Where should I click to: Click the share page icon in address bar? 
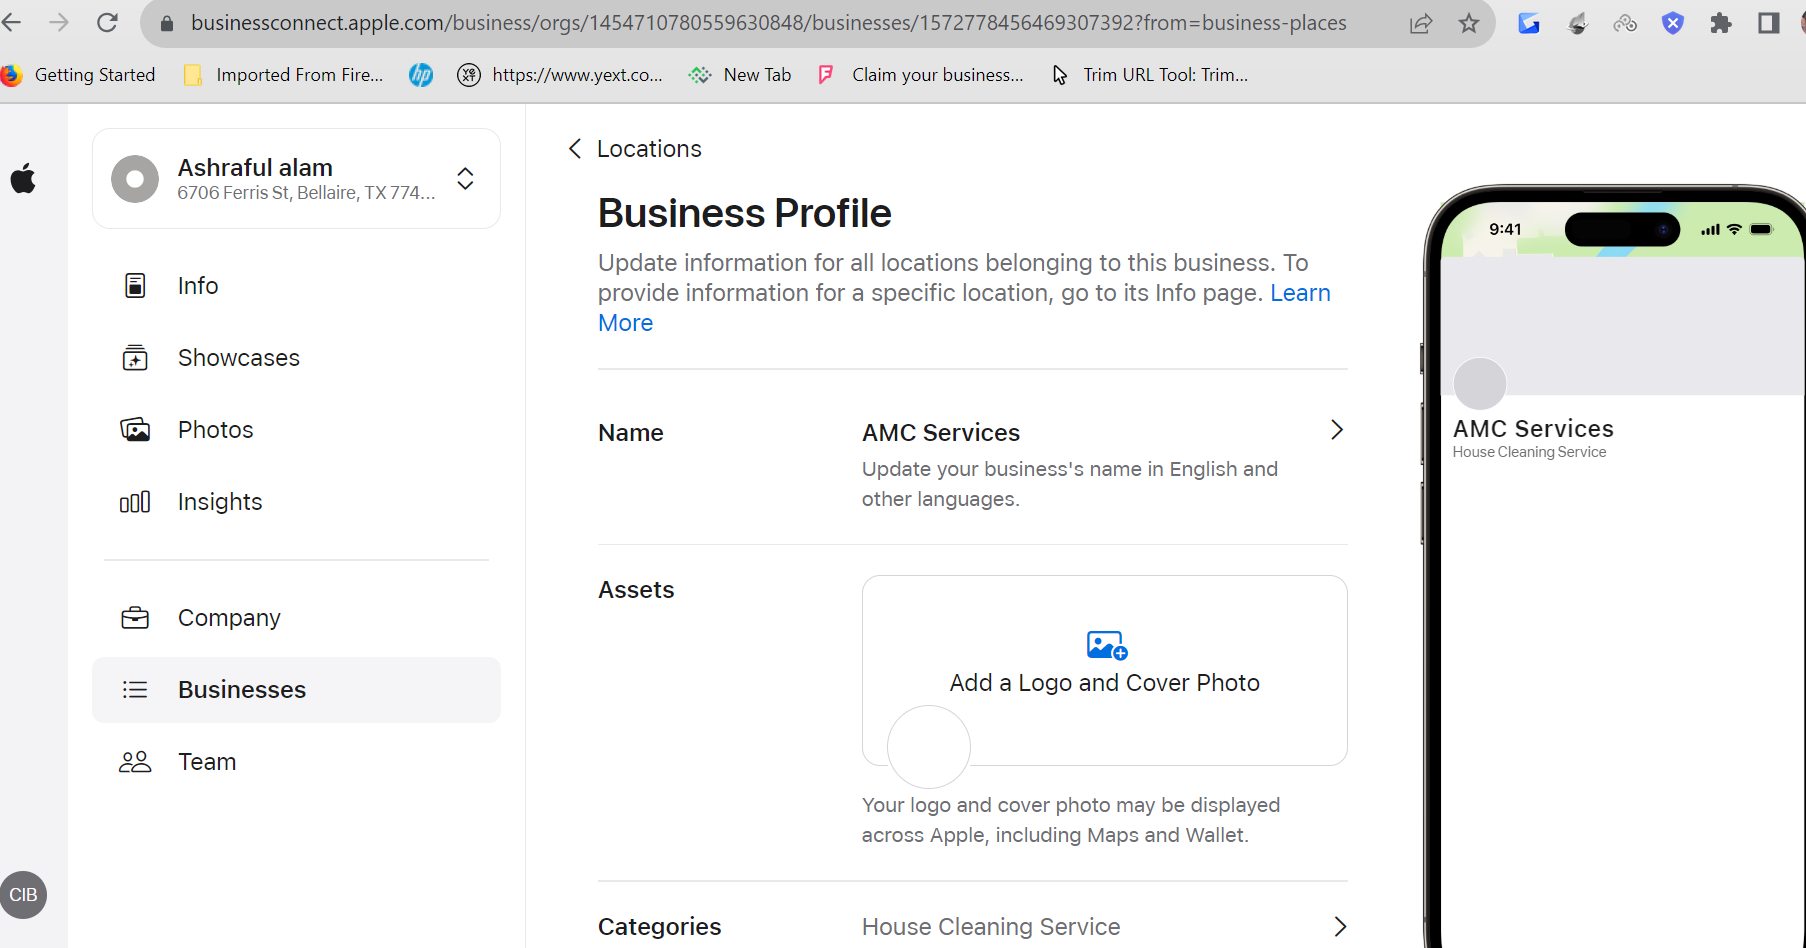pyautogui.click(x=1421, y=23)
